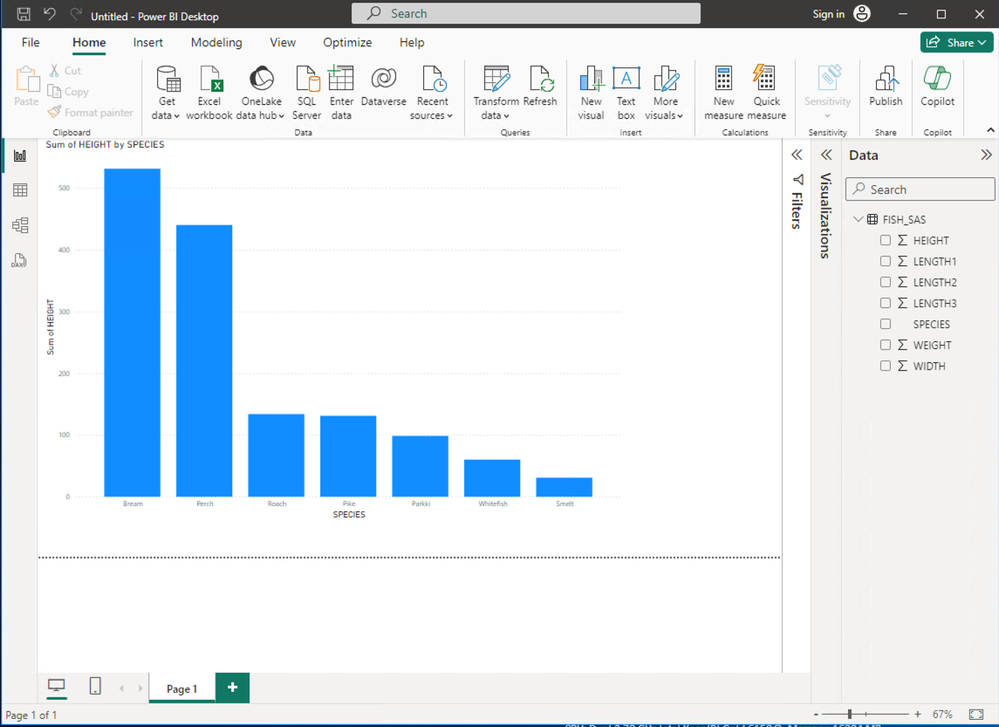Switch to the Modeling ribbon tab
Viewport: 999px width, 727px height.
point(217,42)
